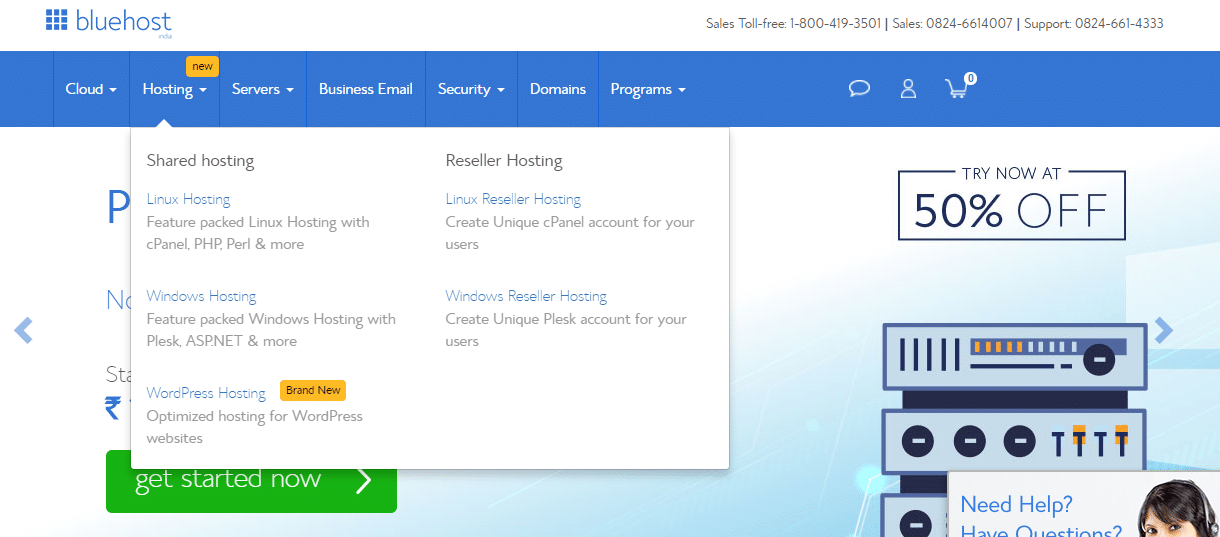Click the Shared hosting heading
Viewport: 1220px width, 537px height.
tap(200, 160)
